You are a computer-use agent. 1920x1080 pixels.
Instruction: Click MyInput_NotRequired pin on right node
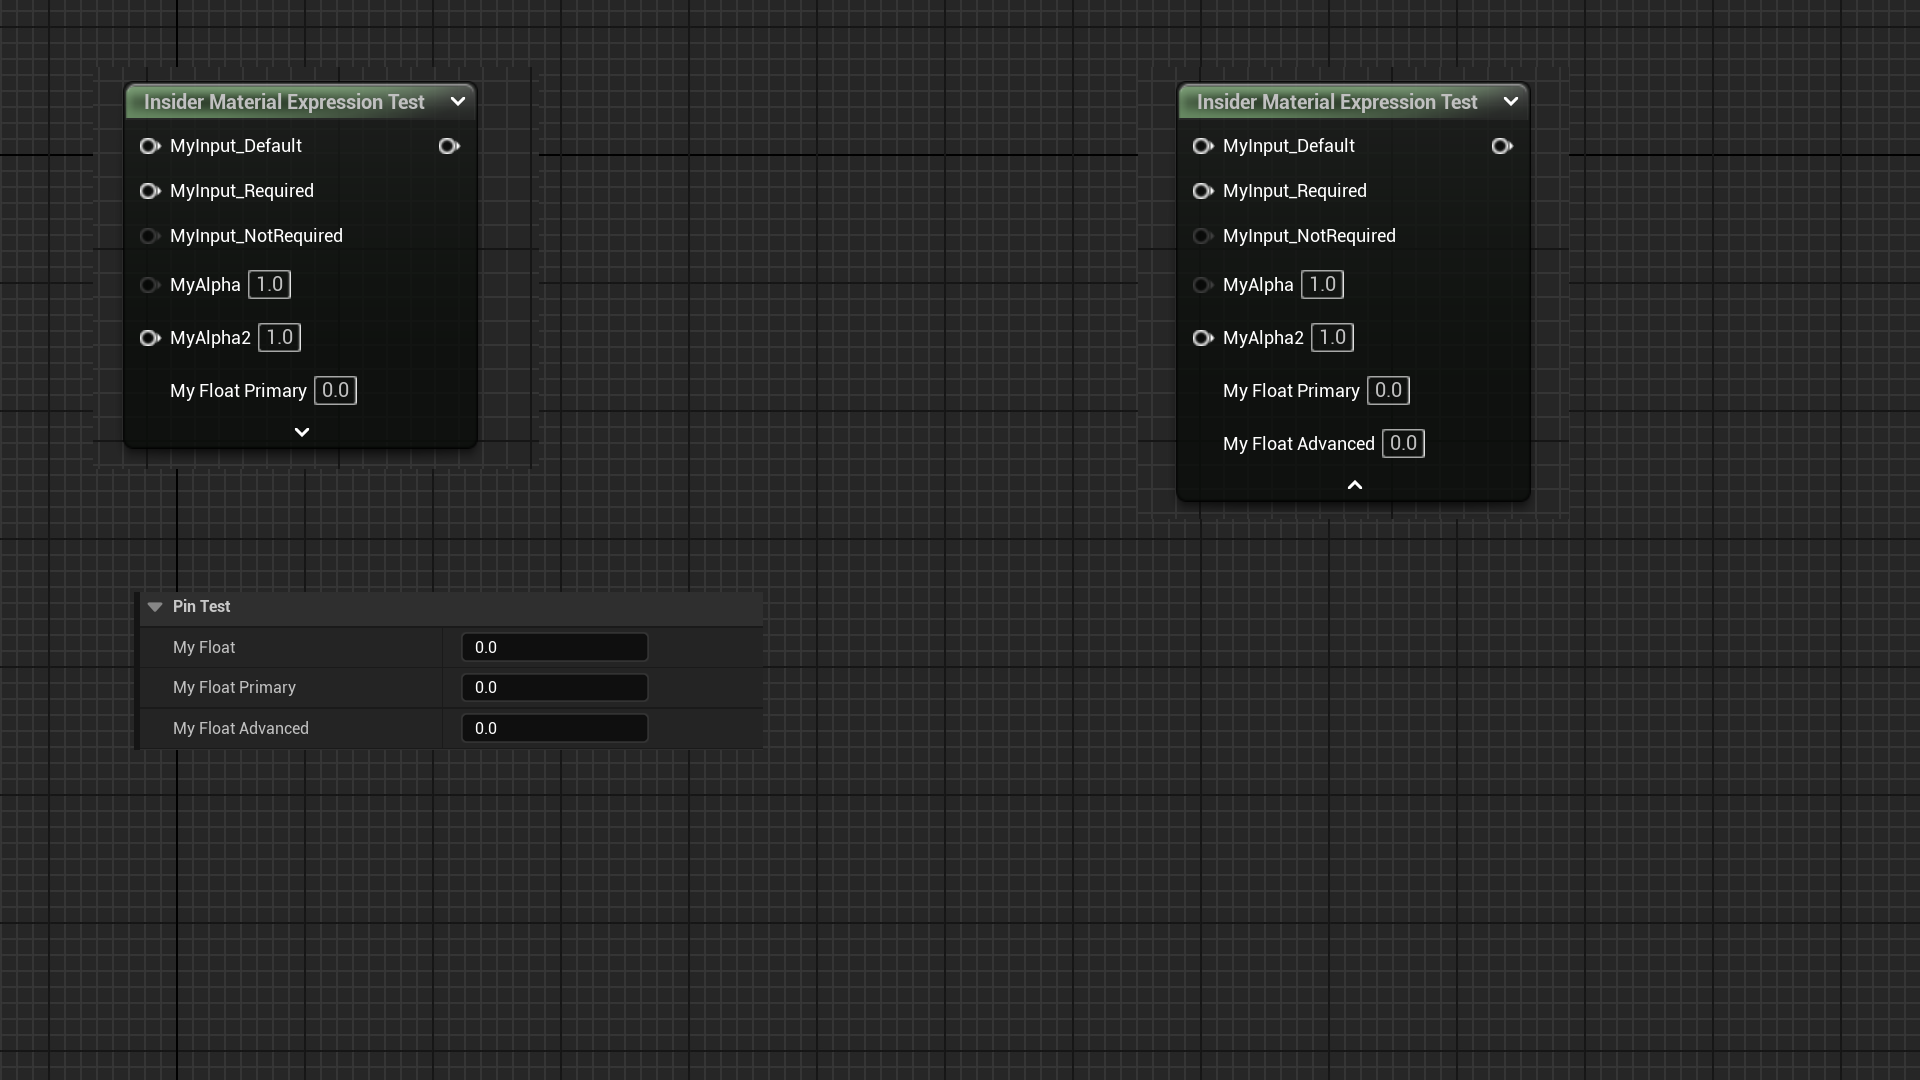pyautogui.click(x=1202, y=236)
